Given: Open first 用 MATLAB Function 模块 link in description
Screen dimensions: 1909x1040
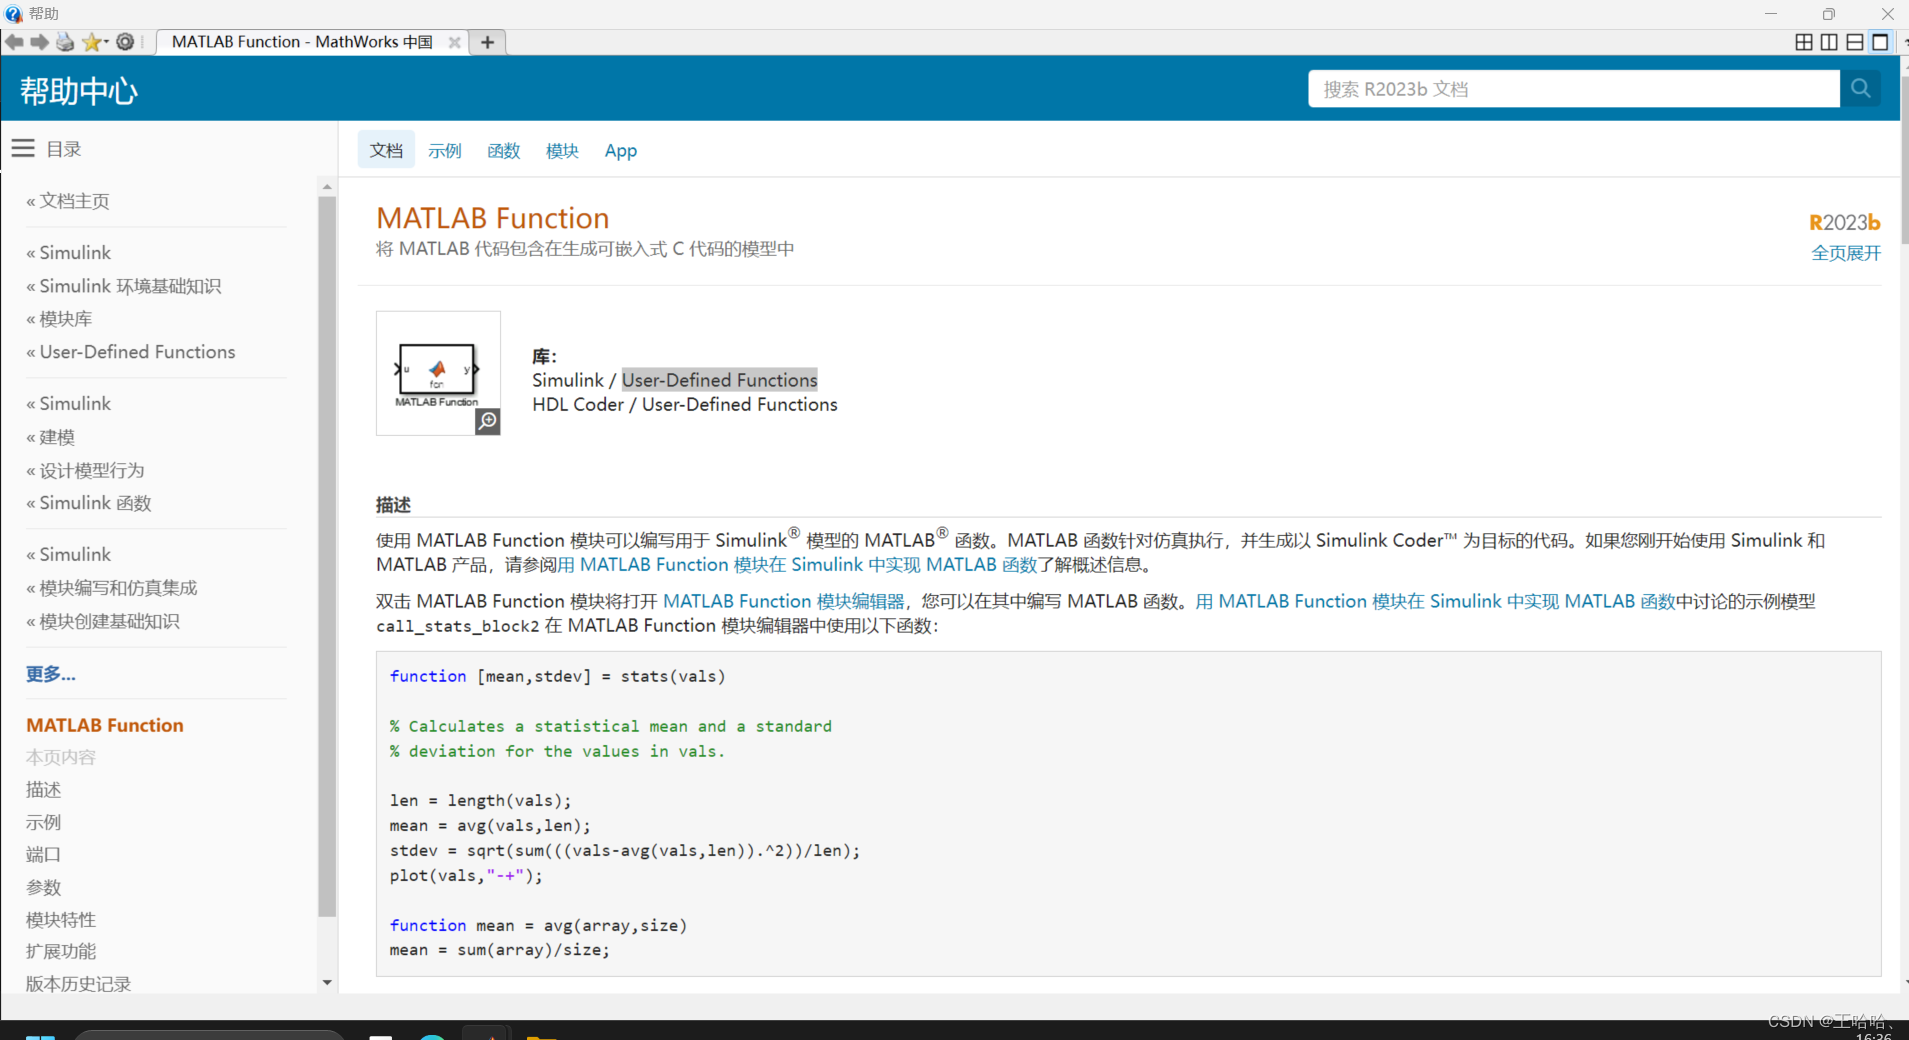Looking at the screenshot, I should point(797,565).
